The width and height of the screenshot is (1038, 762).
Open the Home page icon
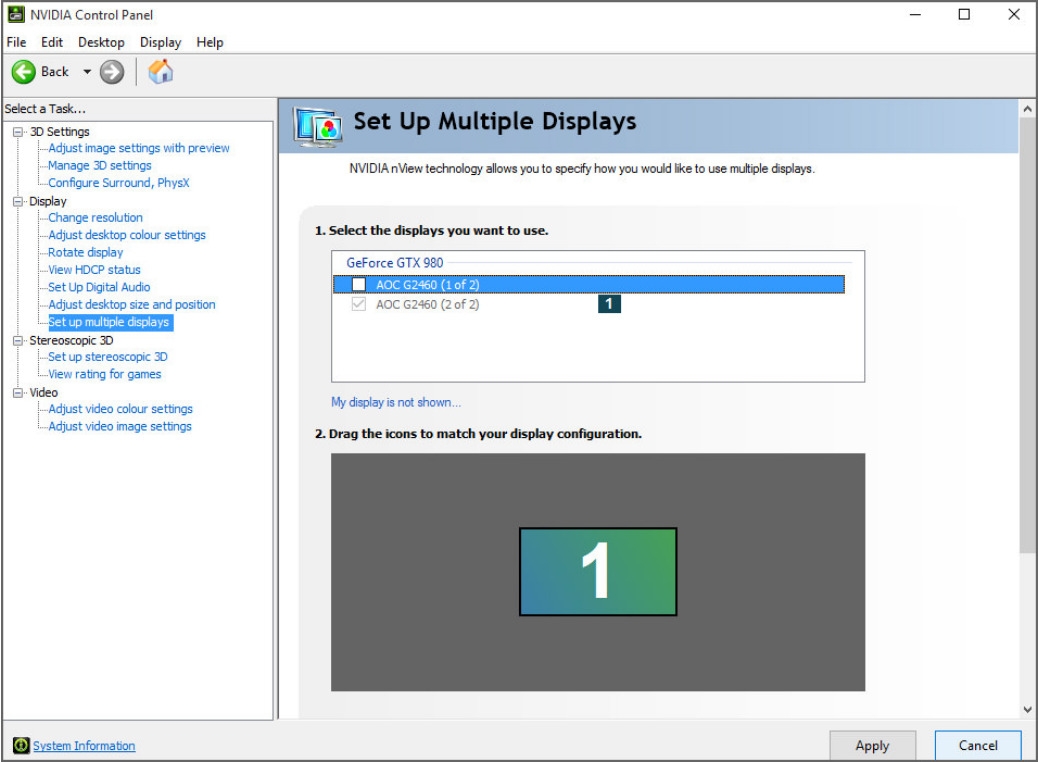[x=160, y=71]
